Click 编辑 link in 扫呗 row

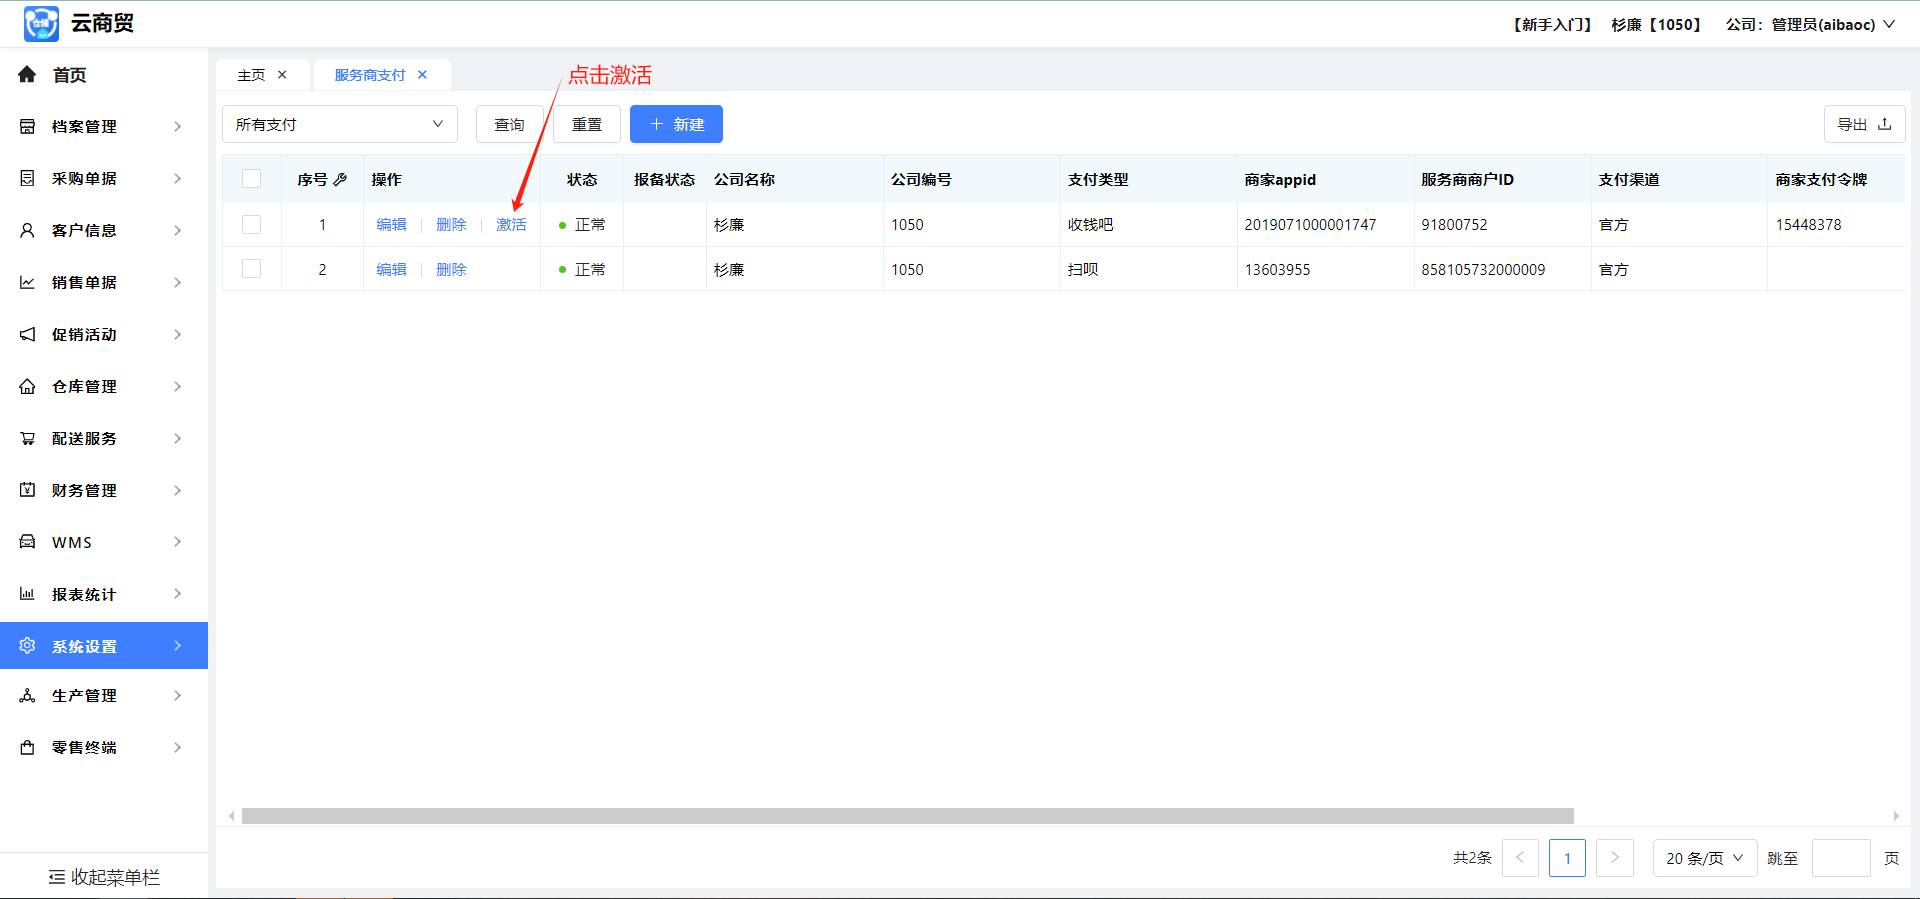391,270
